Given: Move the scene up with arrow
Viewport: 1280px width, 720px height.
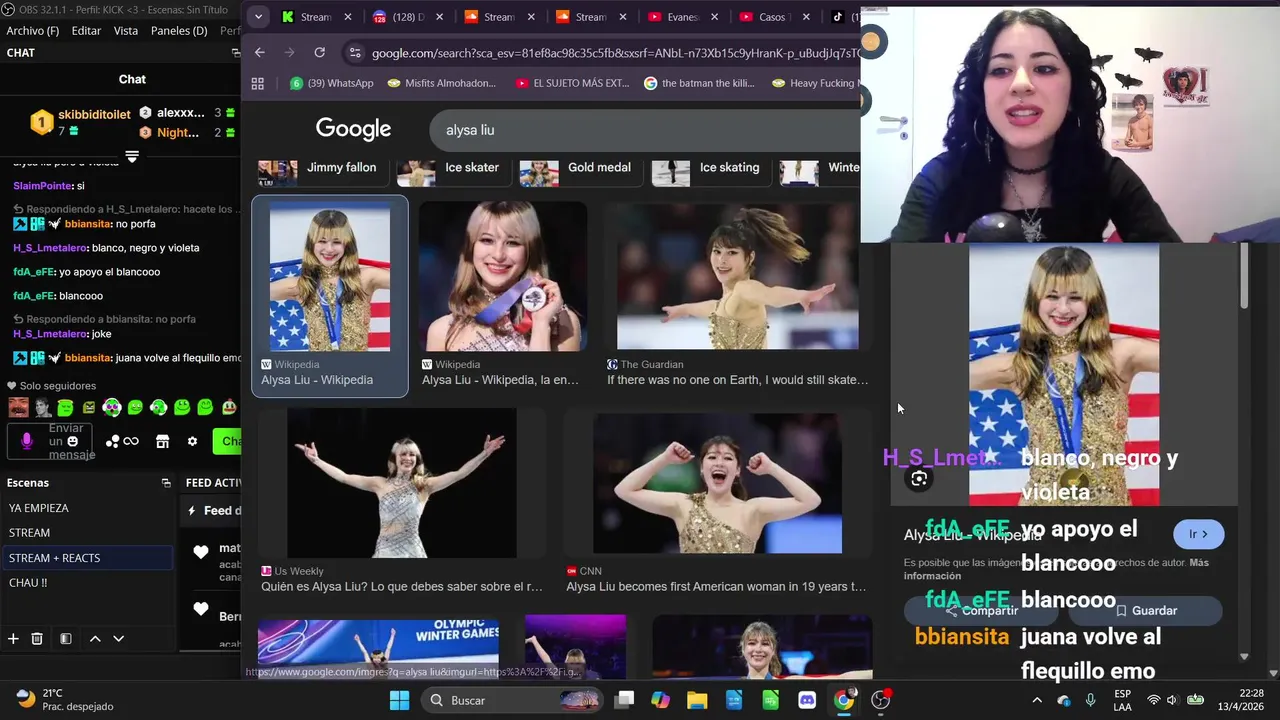Looking at the screenshot, I should point(95,638).
